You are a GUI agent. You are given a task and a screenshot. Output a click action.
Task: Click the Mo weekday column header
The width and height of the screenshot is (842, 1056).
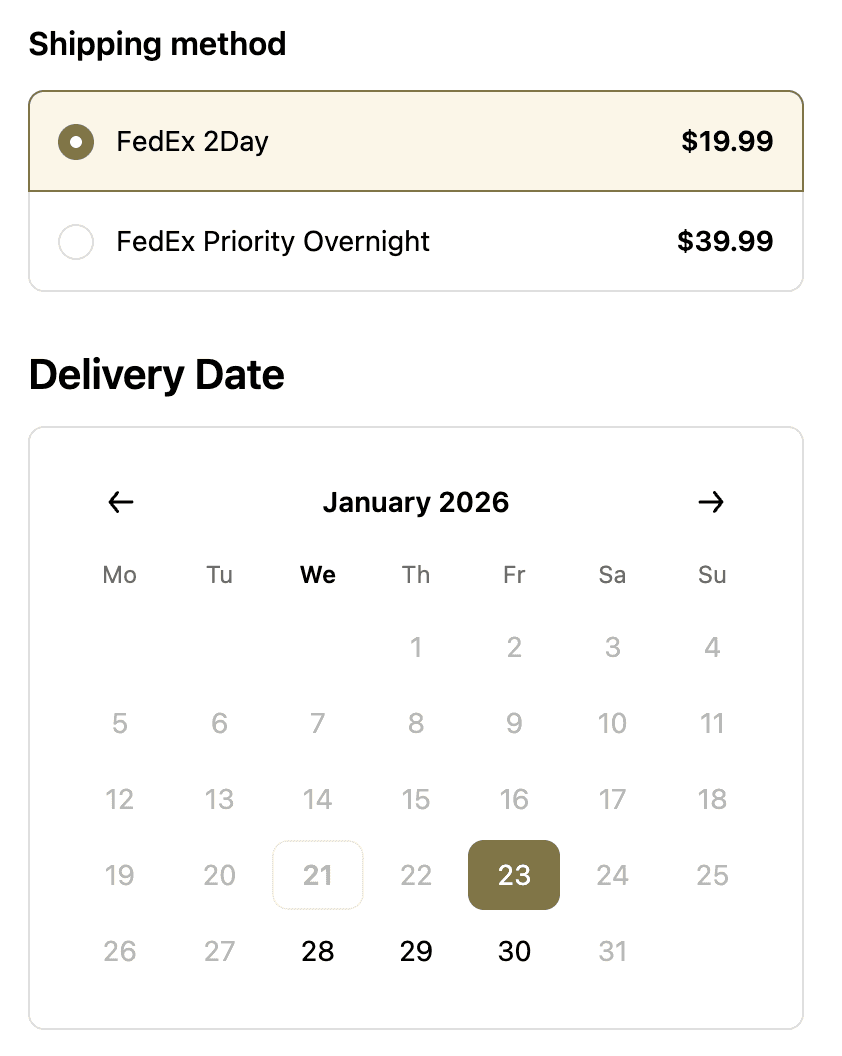(x=119, y=575)
